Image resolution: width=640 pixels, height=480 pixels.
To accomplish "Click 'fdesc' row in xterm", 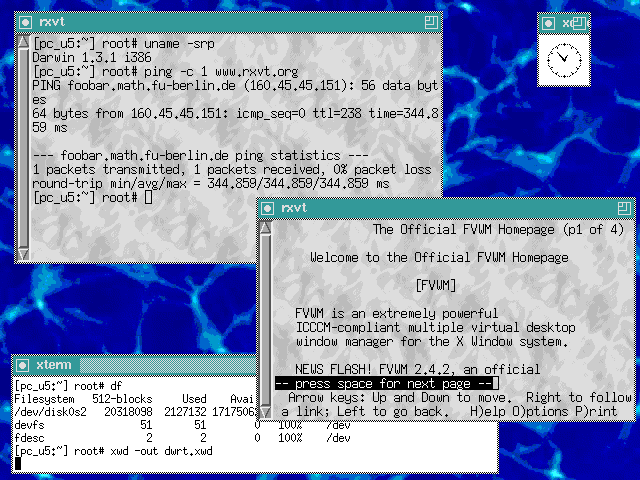I will [x=182, y=438].
